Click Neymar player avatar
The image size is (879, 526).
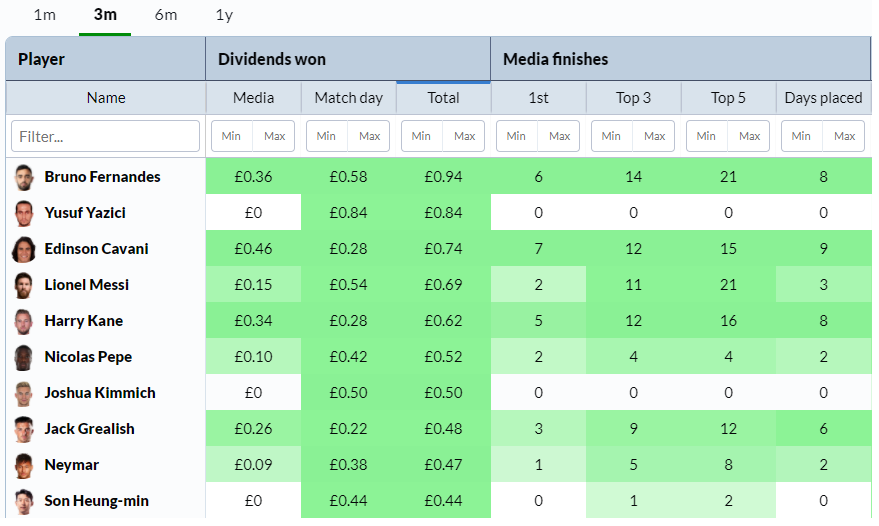coord(24,465)
